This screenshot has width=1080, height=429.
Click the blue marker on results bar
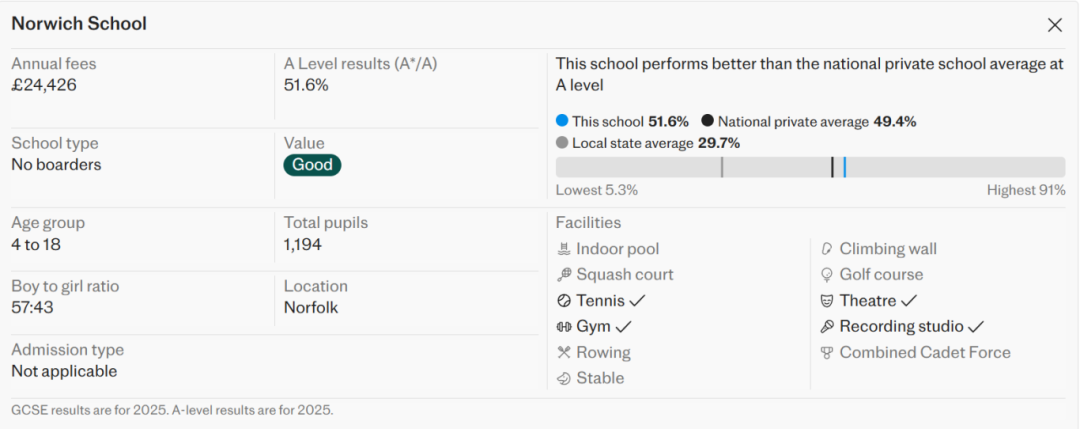point(845,167)
